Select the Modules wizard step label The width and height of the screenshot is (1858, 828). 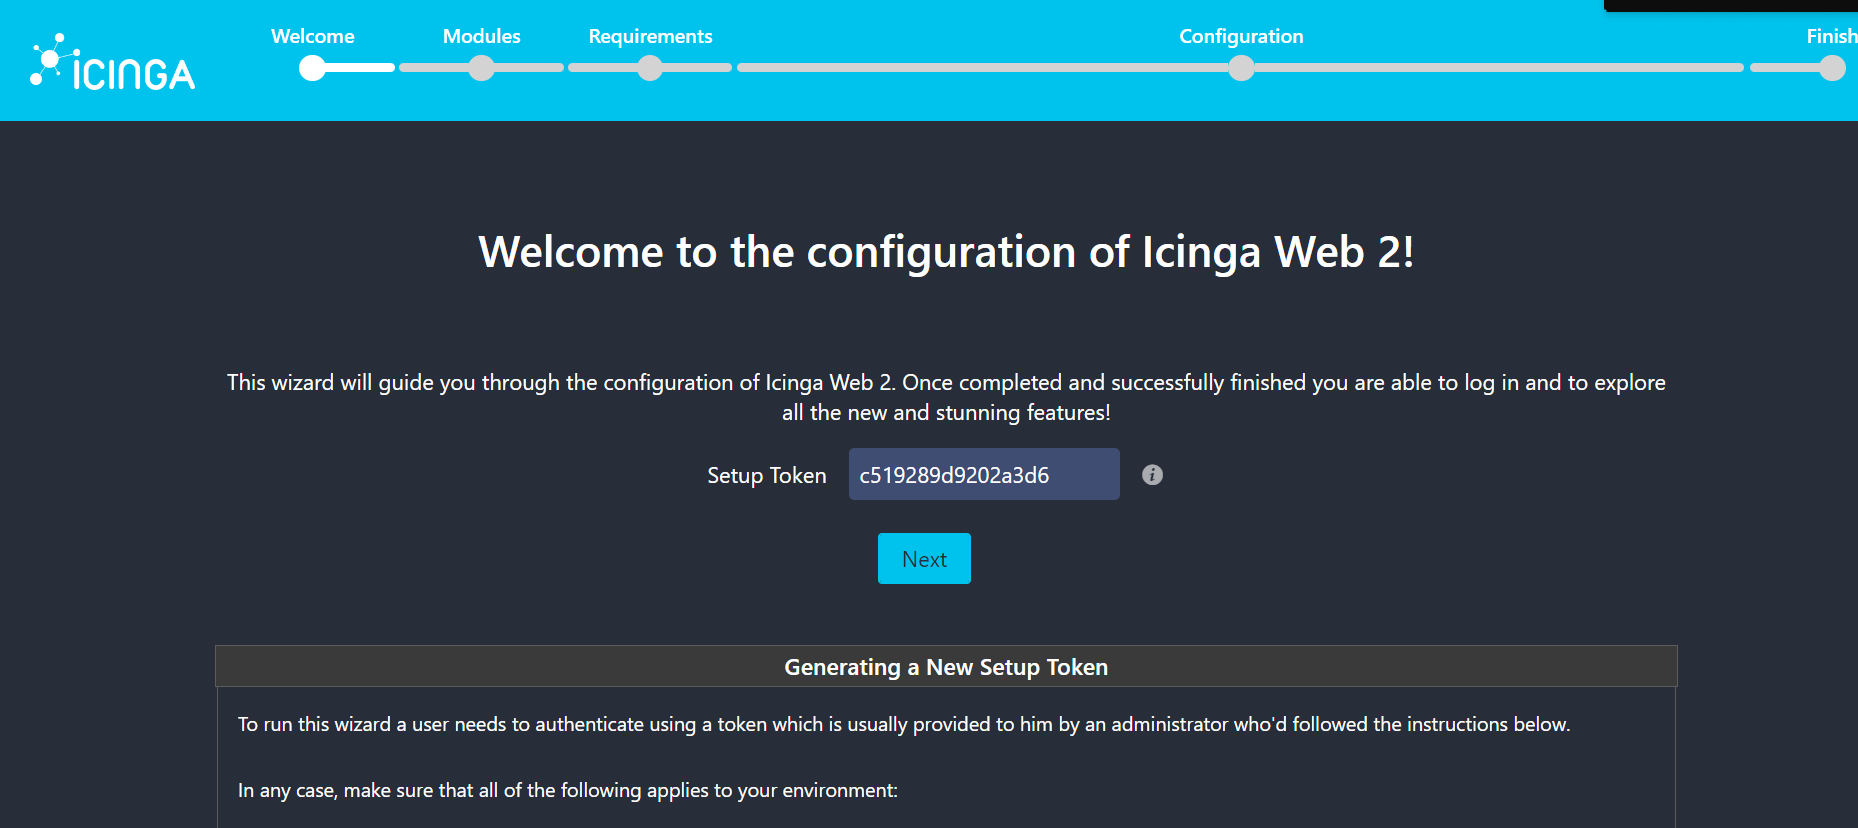tap(482, 37)
